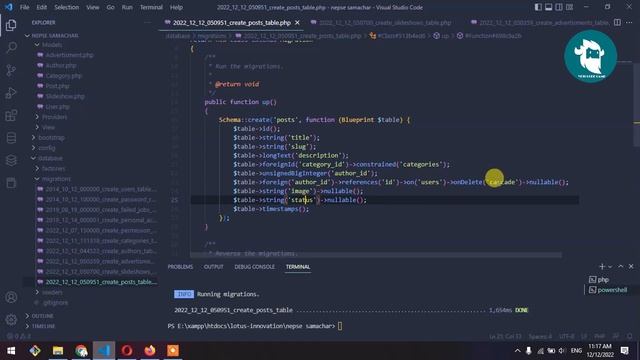This screenshot has width=640, height=360.
Task: Switch to the DEBUG CONSOLE tab
Action: tap(254, 267)
